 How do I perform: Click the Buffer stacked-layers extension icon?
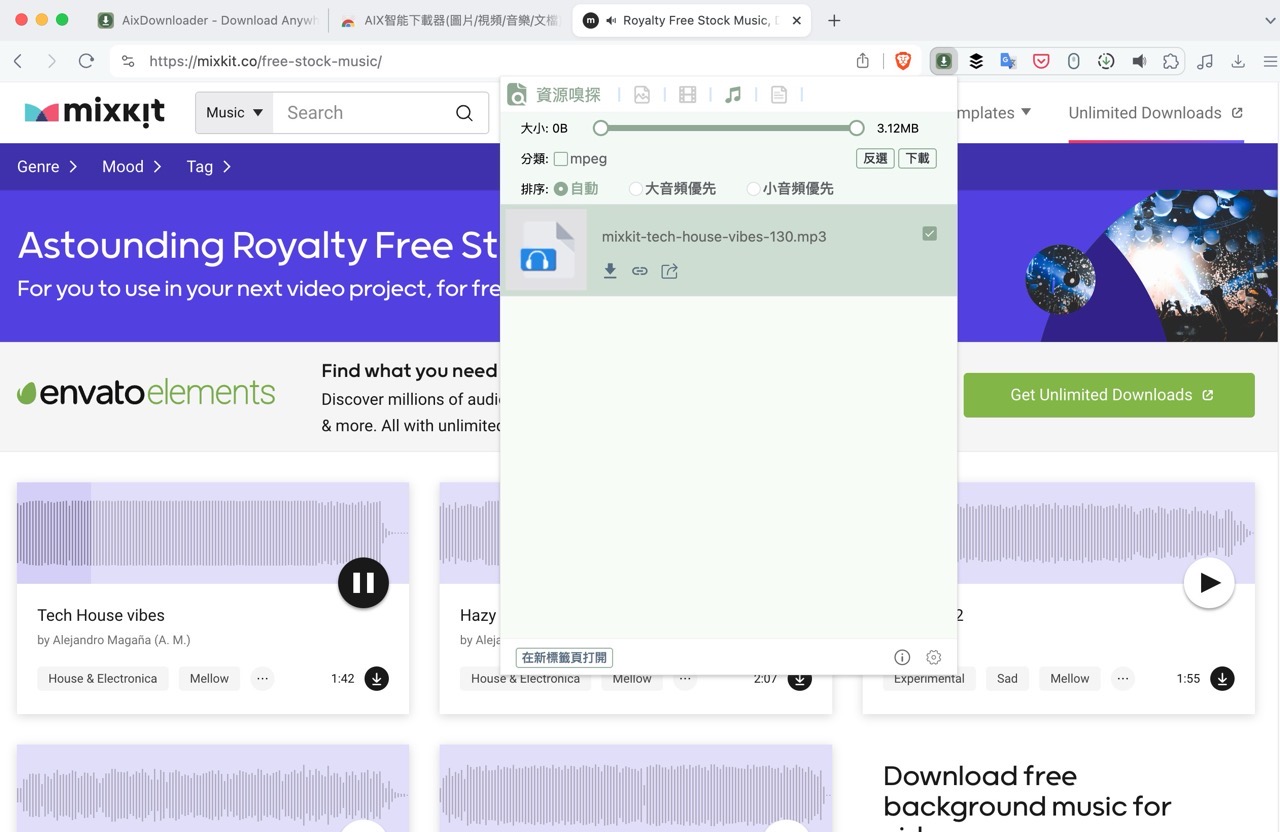coord(976,61)
